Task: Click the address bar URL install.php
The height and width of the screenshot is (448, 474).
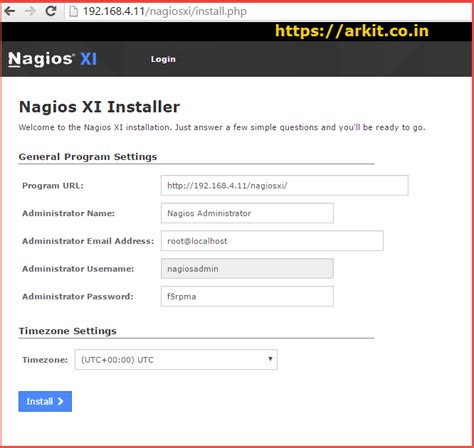Action: (165, 11)
